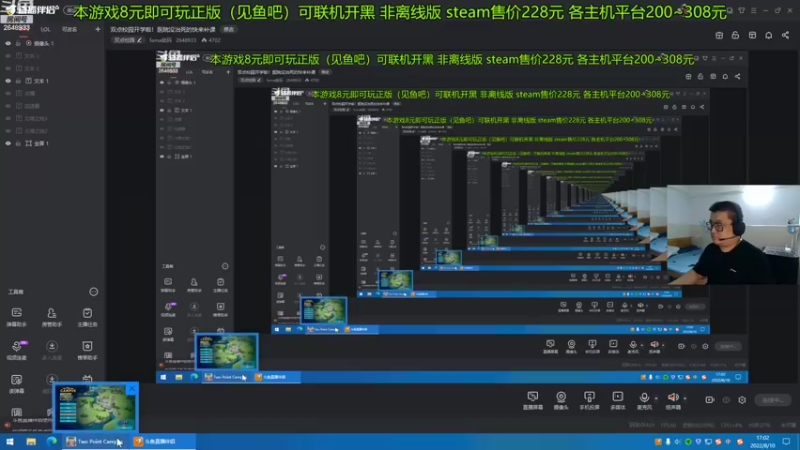Click the webcam overlay in preview

(x=734, y=235)
